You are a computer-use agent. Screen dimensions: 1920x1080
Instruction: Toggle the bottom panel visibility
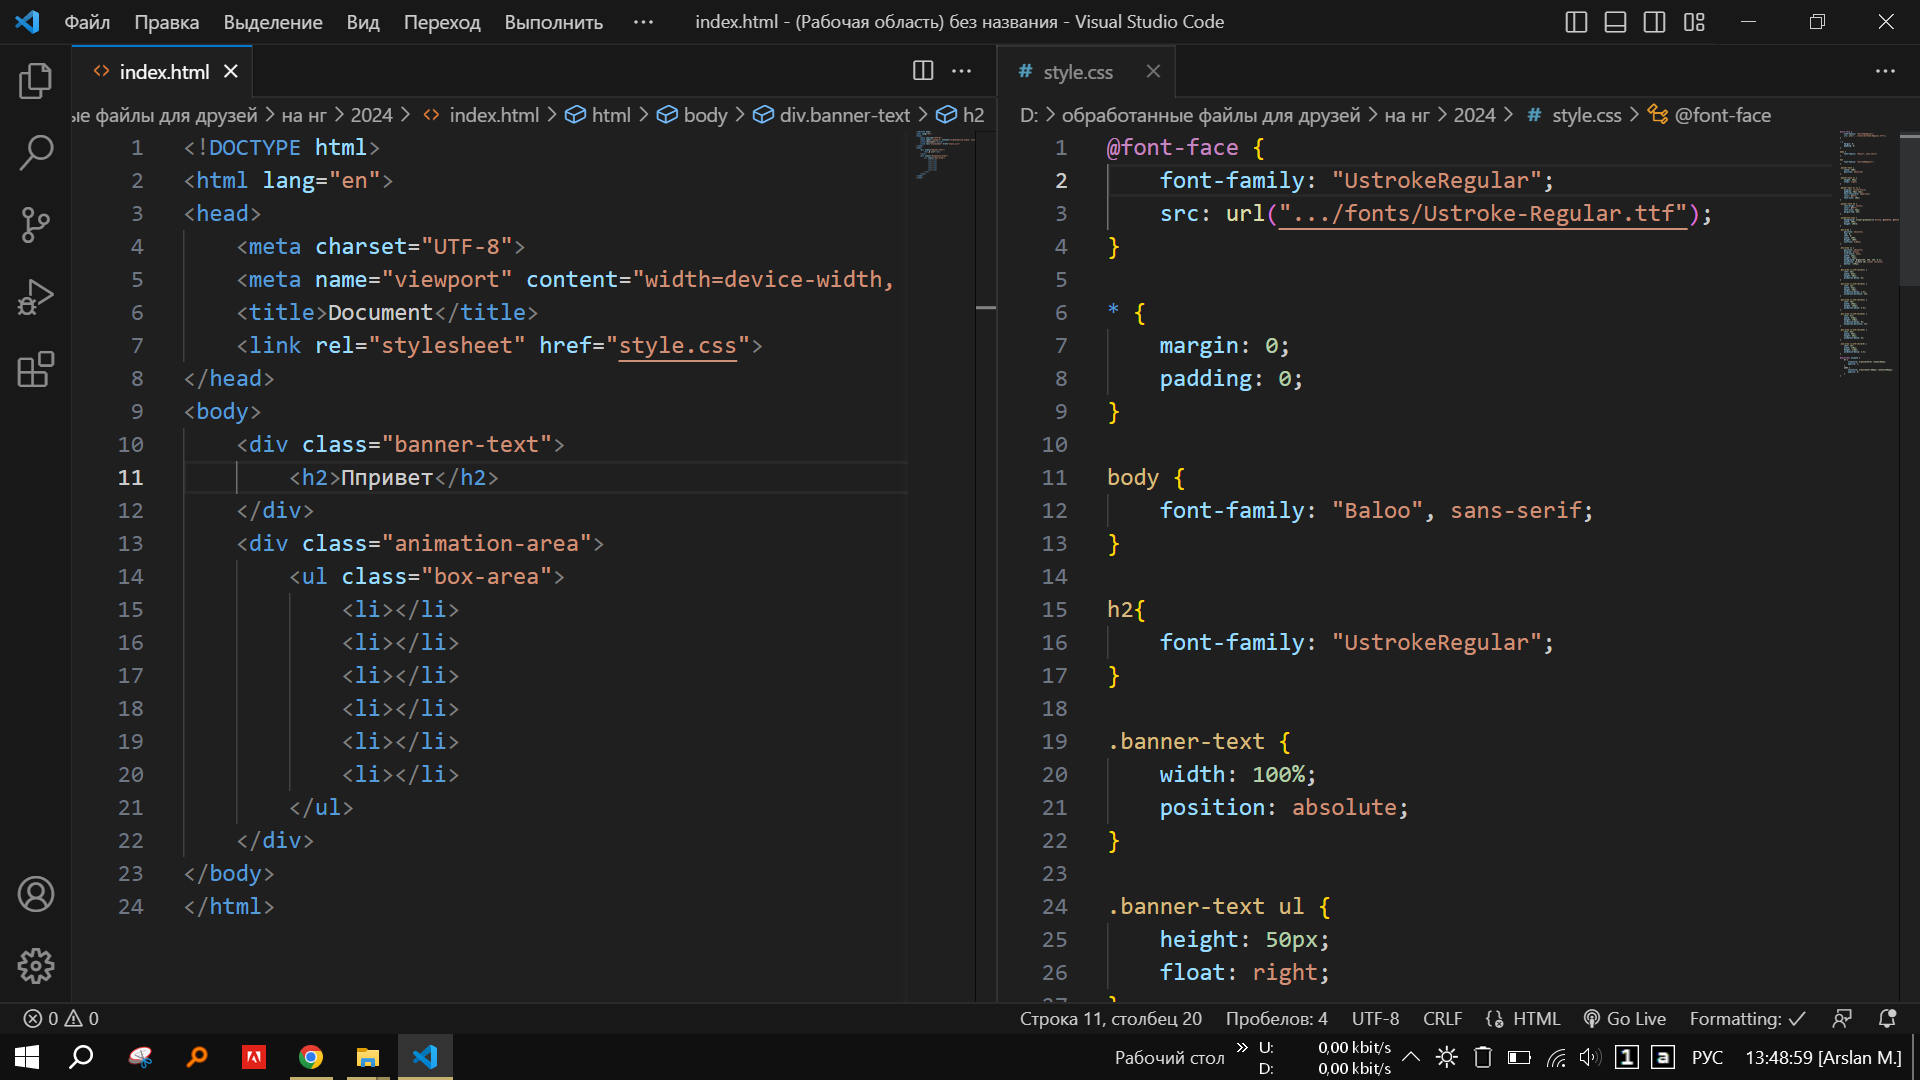point(1615,22)
